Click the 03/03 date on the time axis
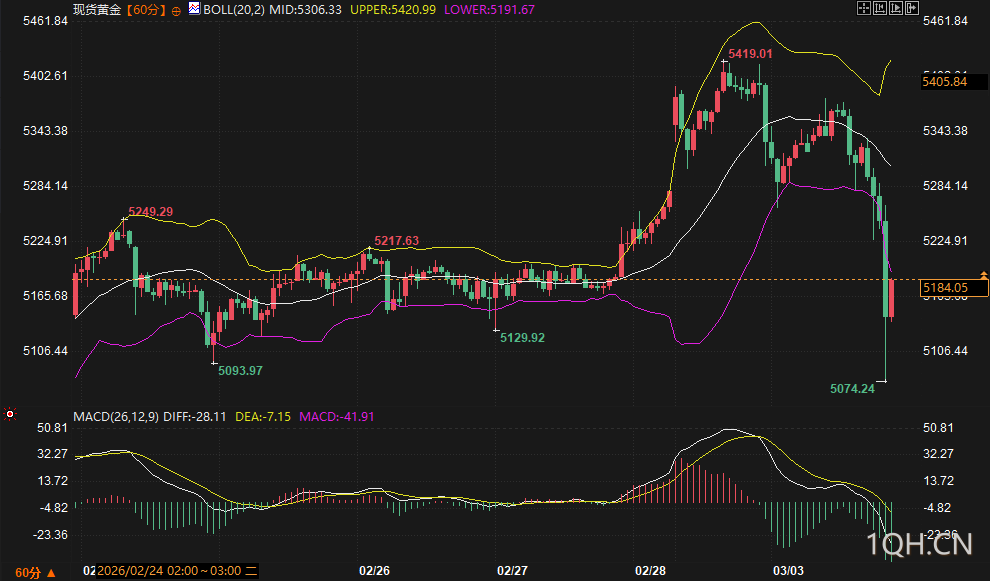 coord(789,571)
